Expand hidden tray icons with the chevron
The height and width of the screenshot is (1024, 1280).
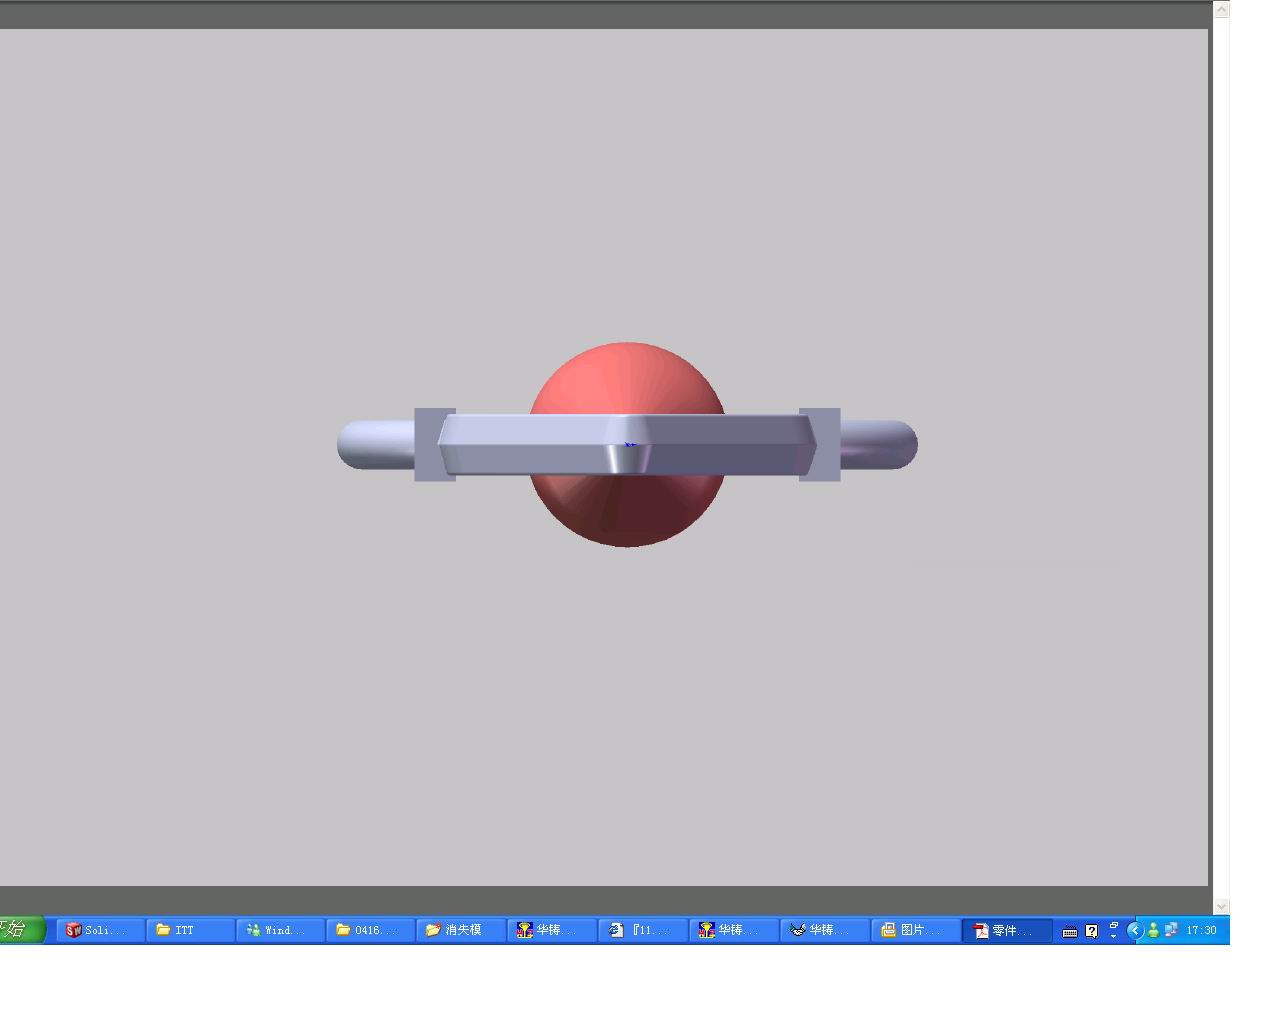[1134, 930]
